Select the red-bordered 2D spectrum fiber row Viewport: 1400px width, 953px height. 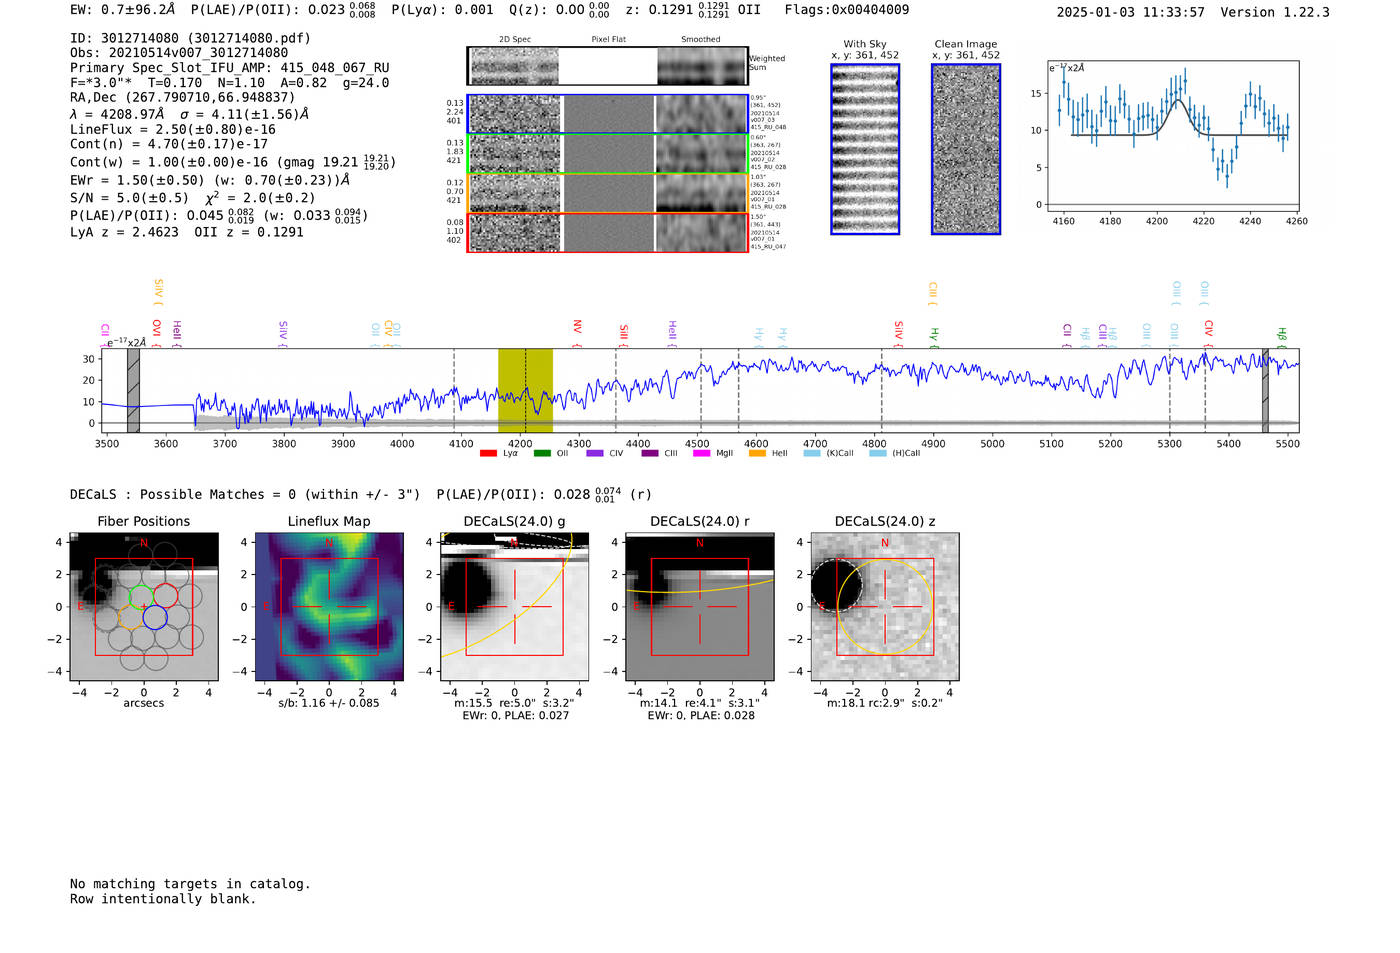point(608,232)
